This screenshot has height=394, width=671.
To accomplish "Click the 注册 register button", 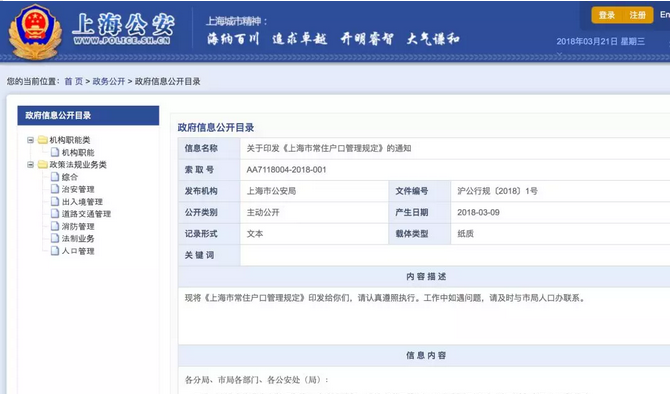I will coord(637,15).
